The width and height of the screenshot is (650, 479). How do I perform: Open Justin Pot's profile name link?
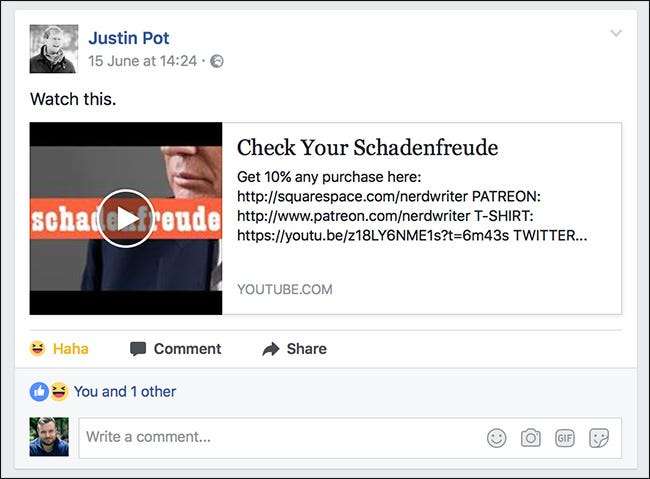(x=129, y=38)
